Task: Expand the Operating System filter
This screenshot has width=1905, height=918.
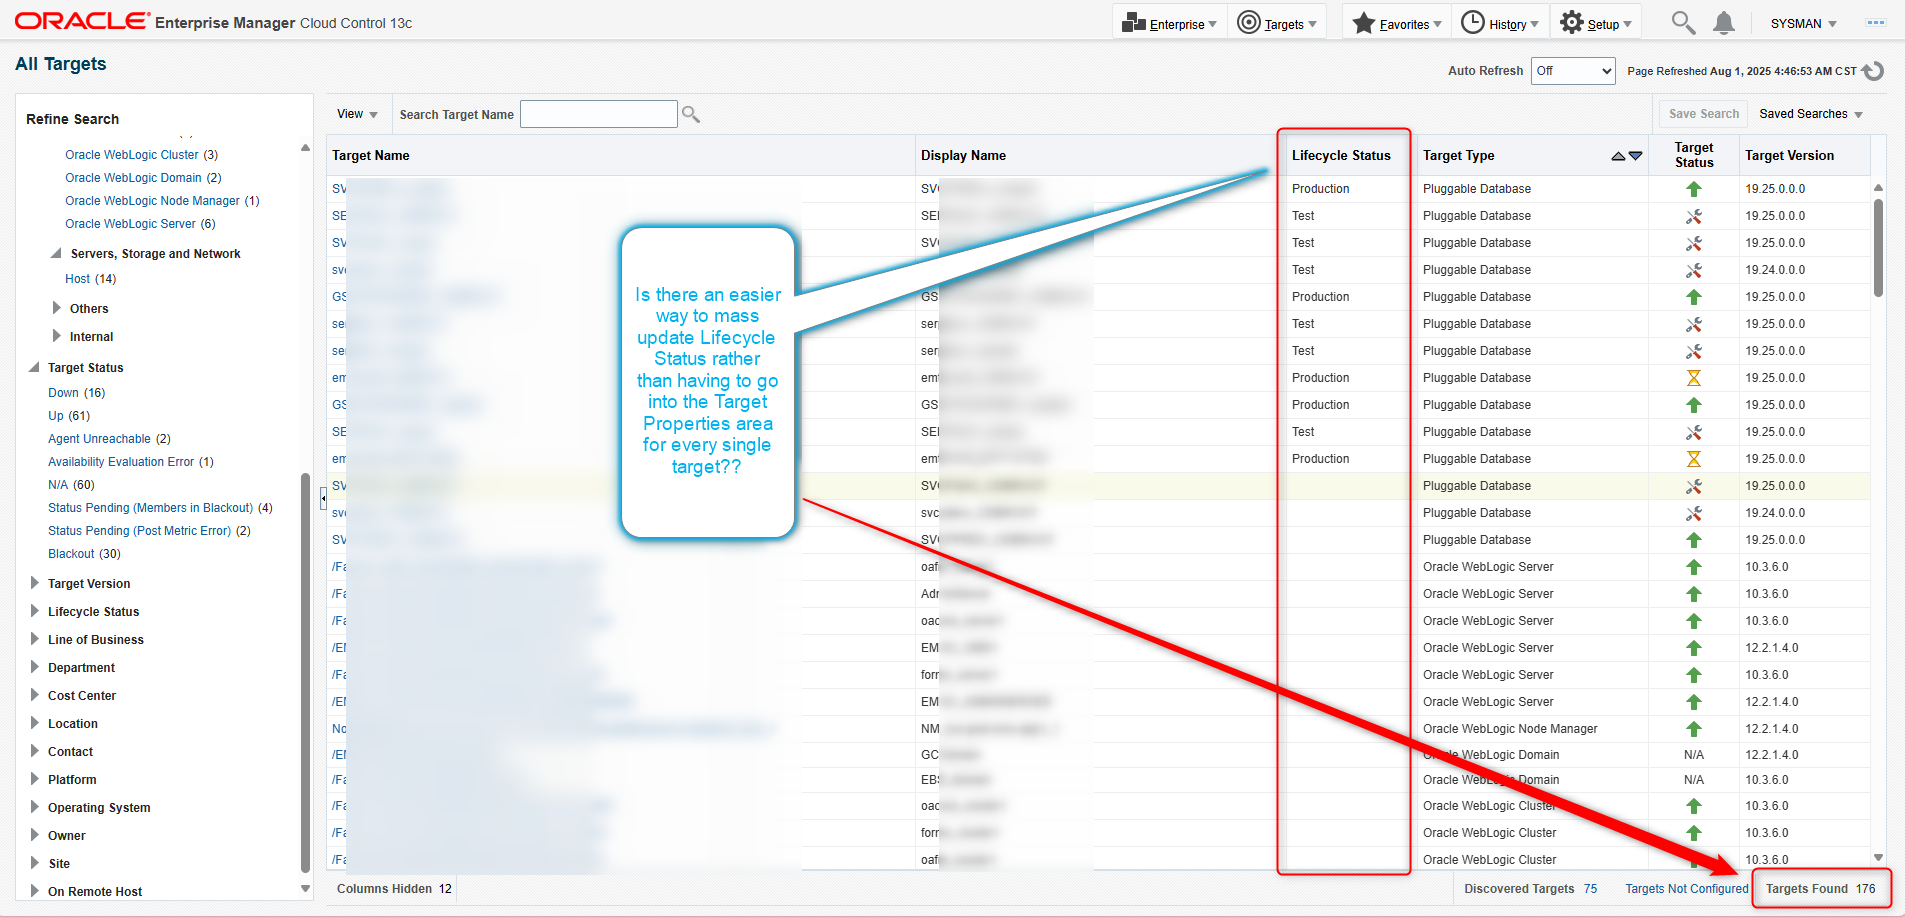Action: (35, 807)
